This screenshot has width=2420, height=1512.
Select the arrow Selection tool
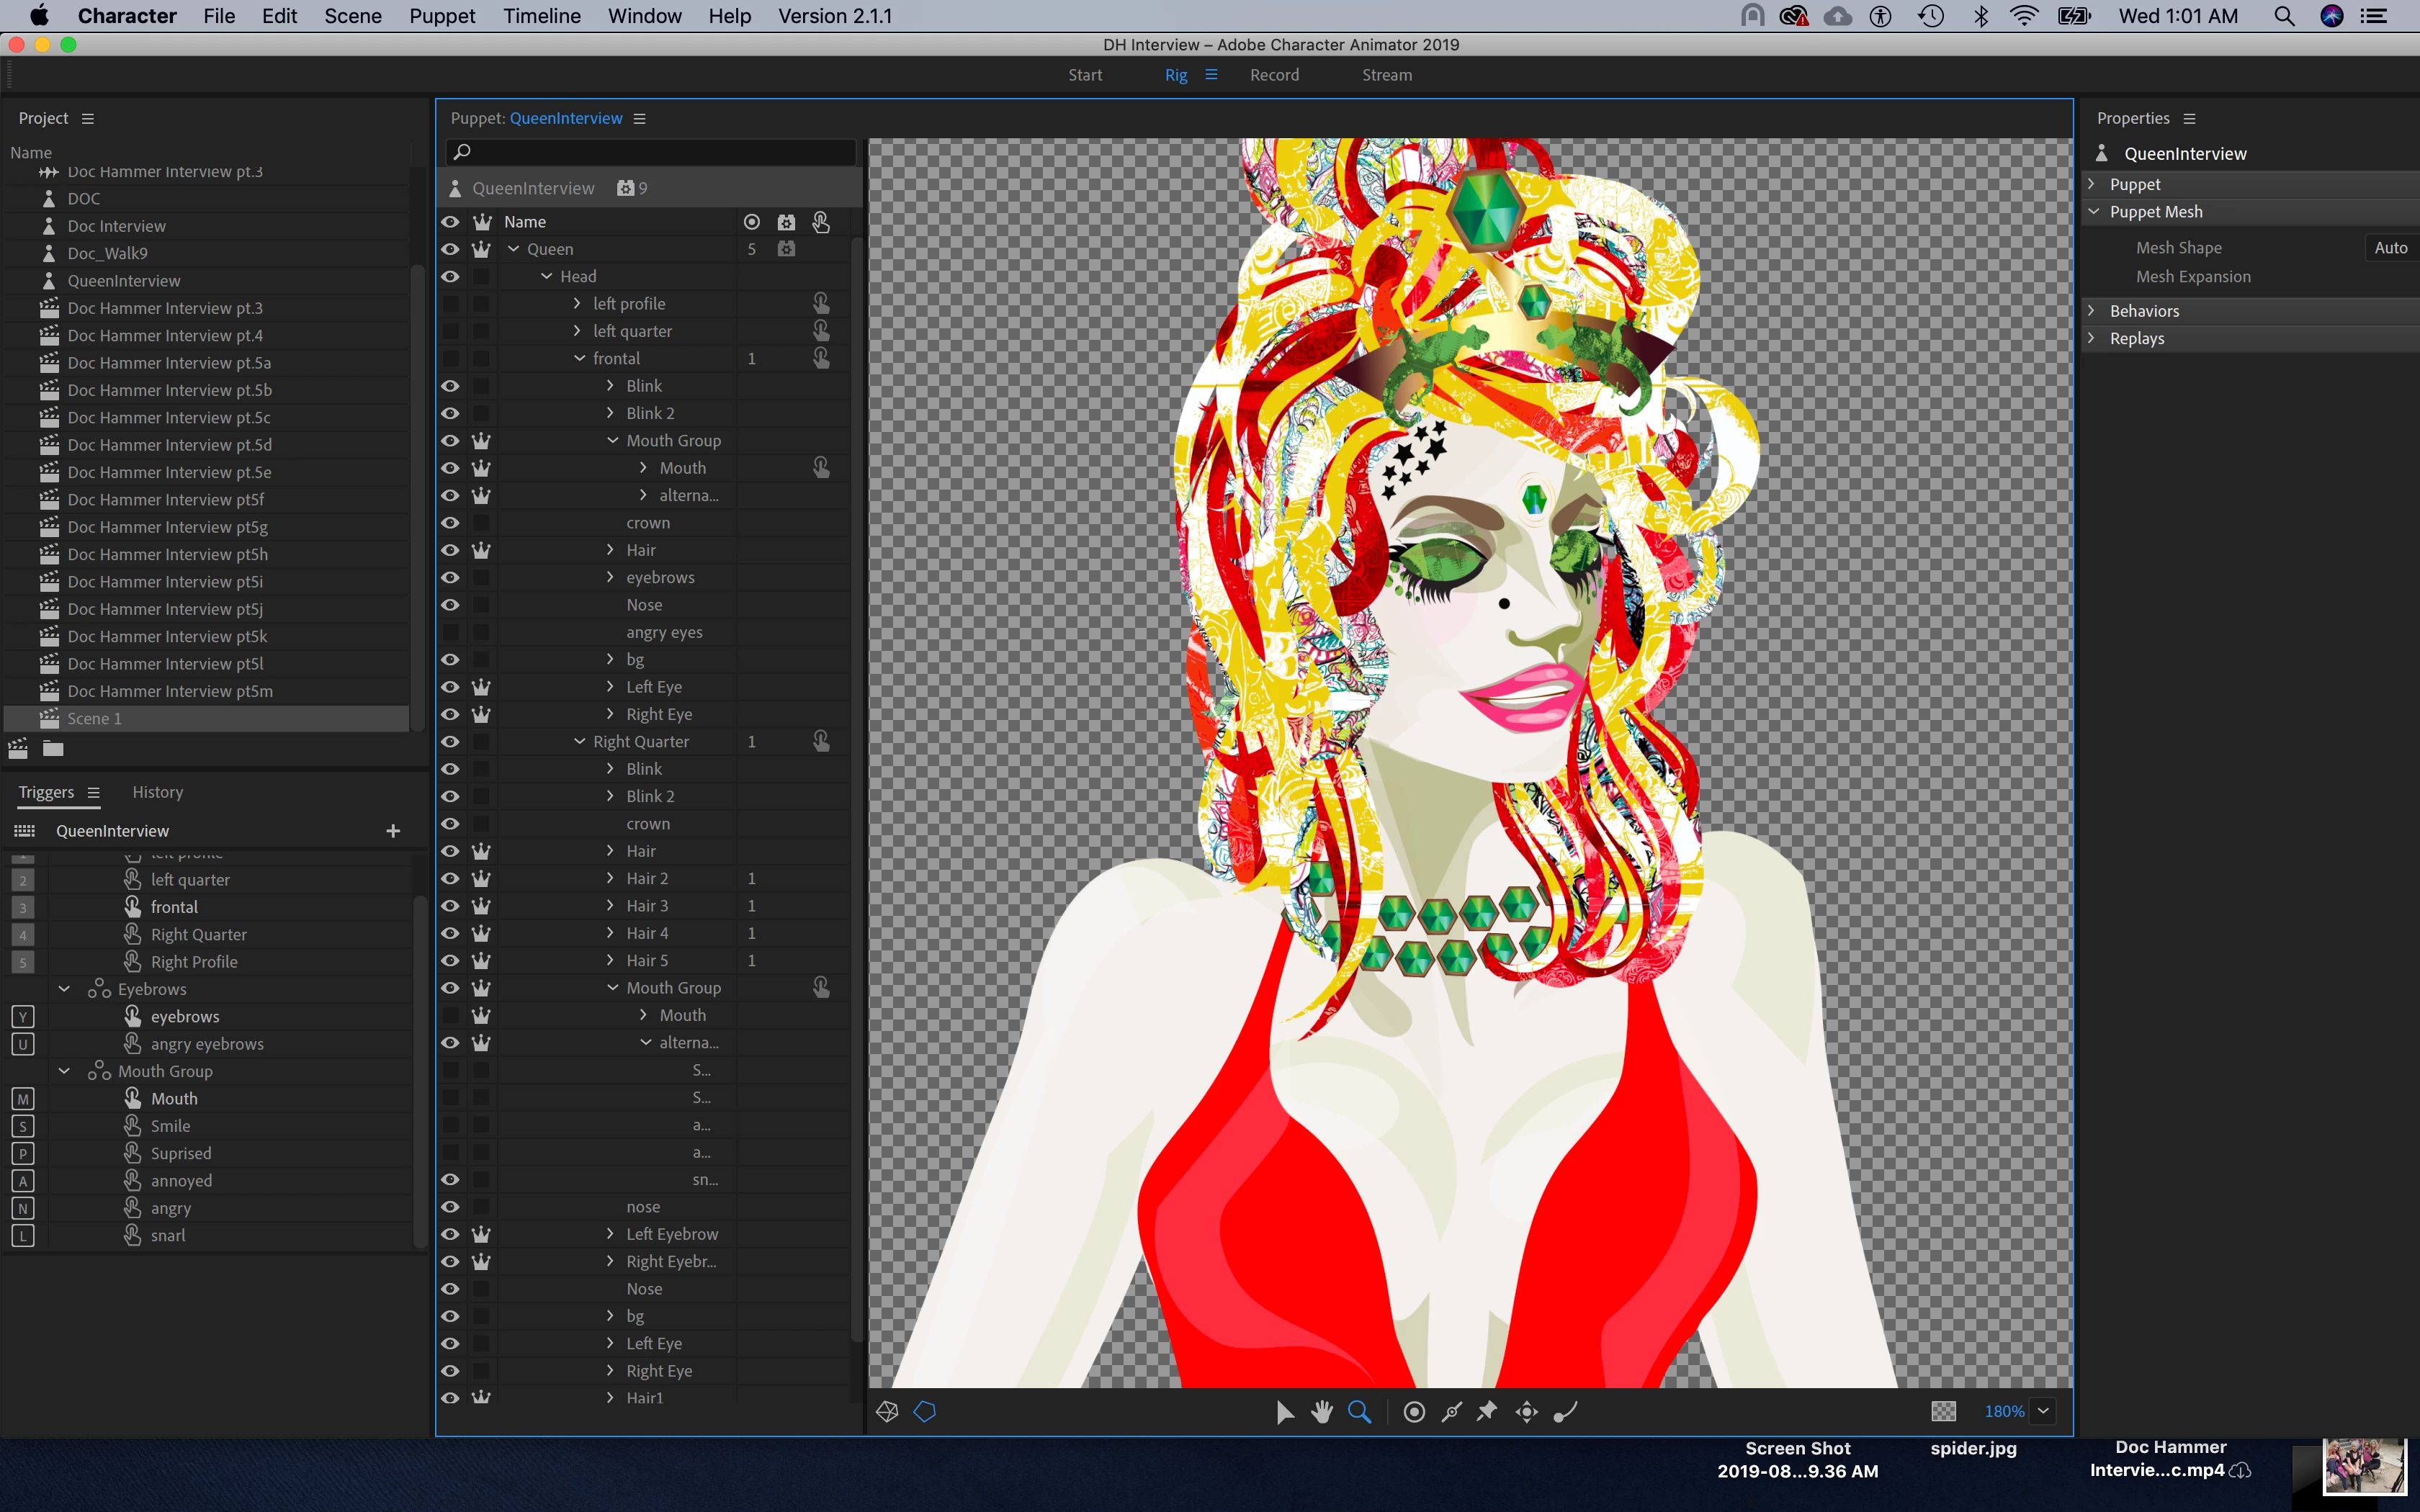(1285, 1411)
